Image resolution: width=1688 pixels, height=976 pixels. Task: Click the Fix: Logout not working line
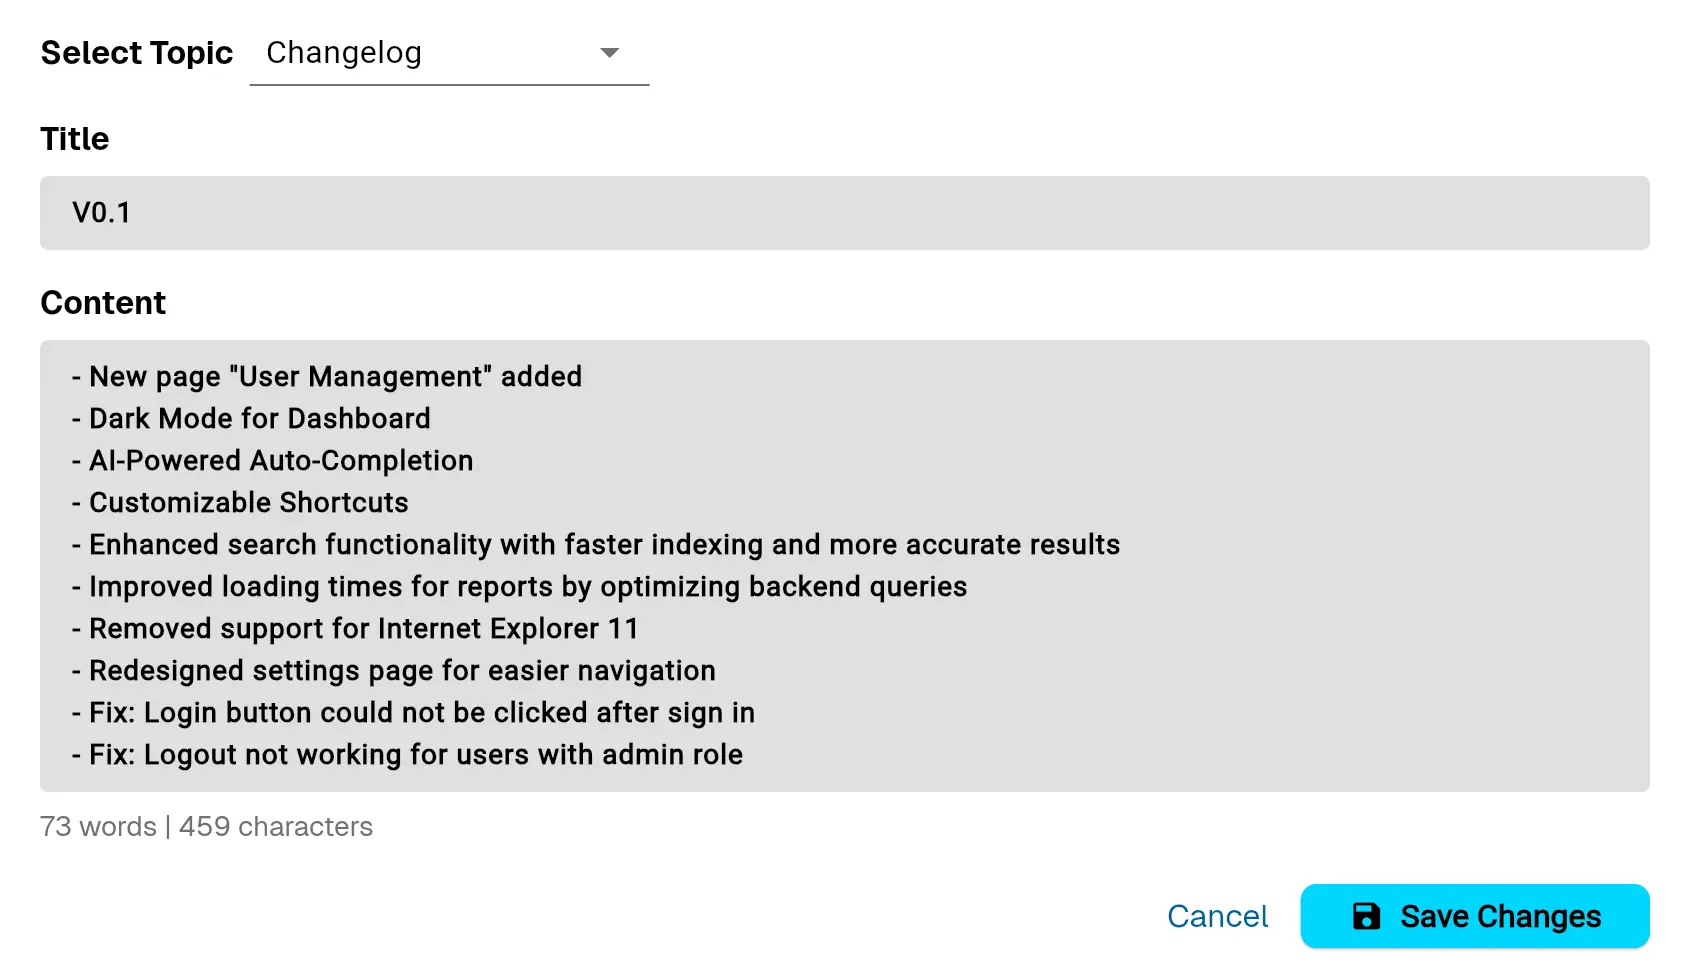coord(407,754)
